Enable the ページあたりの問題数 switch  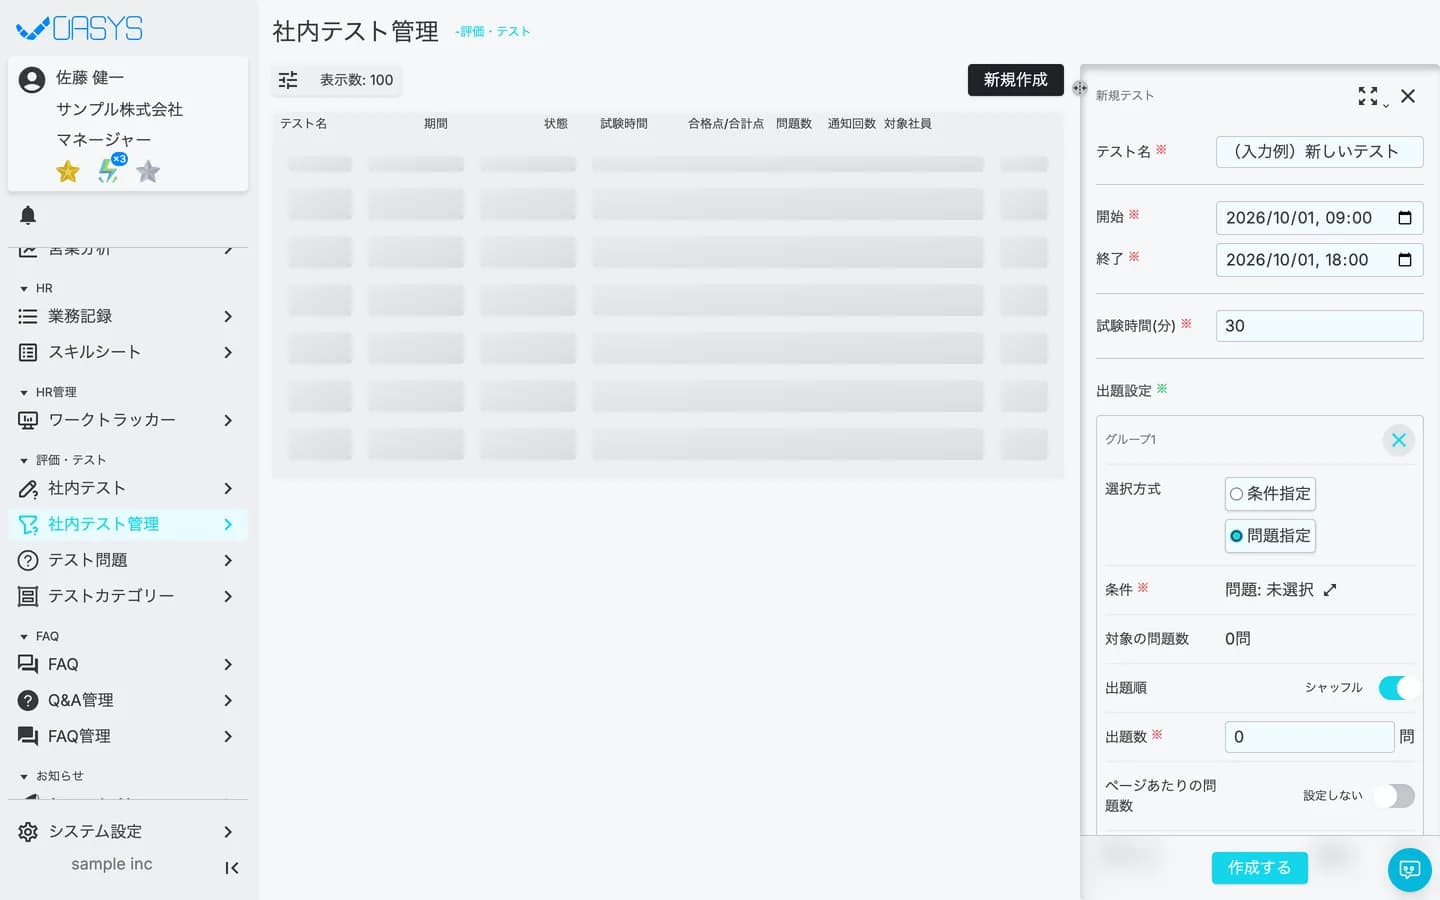pos(1394,796)
